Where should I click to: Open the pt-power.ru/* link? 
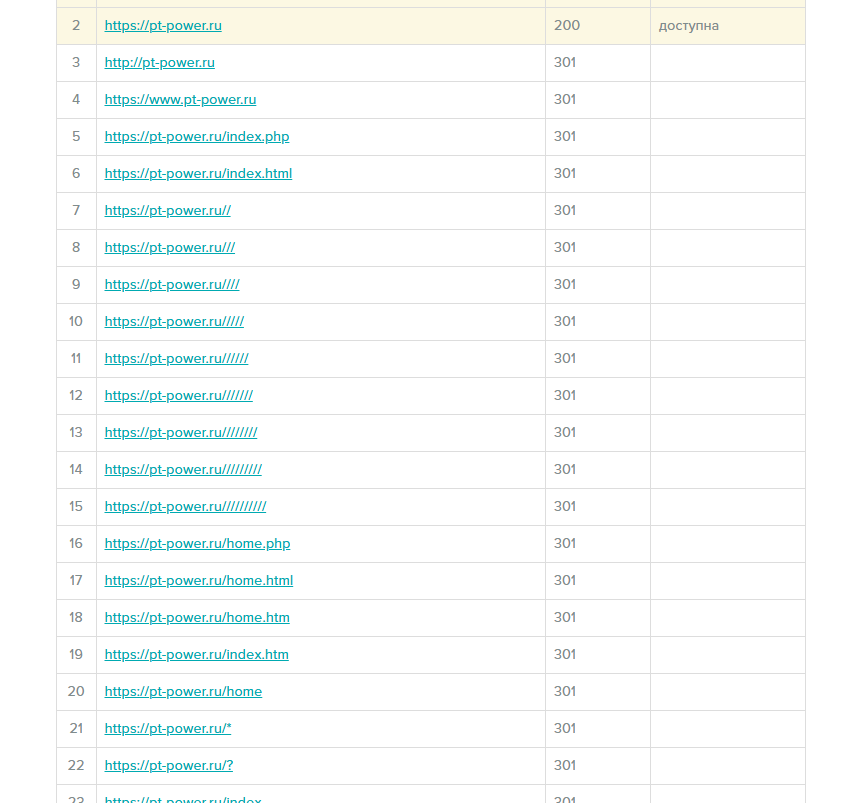(168, 729)
